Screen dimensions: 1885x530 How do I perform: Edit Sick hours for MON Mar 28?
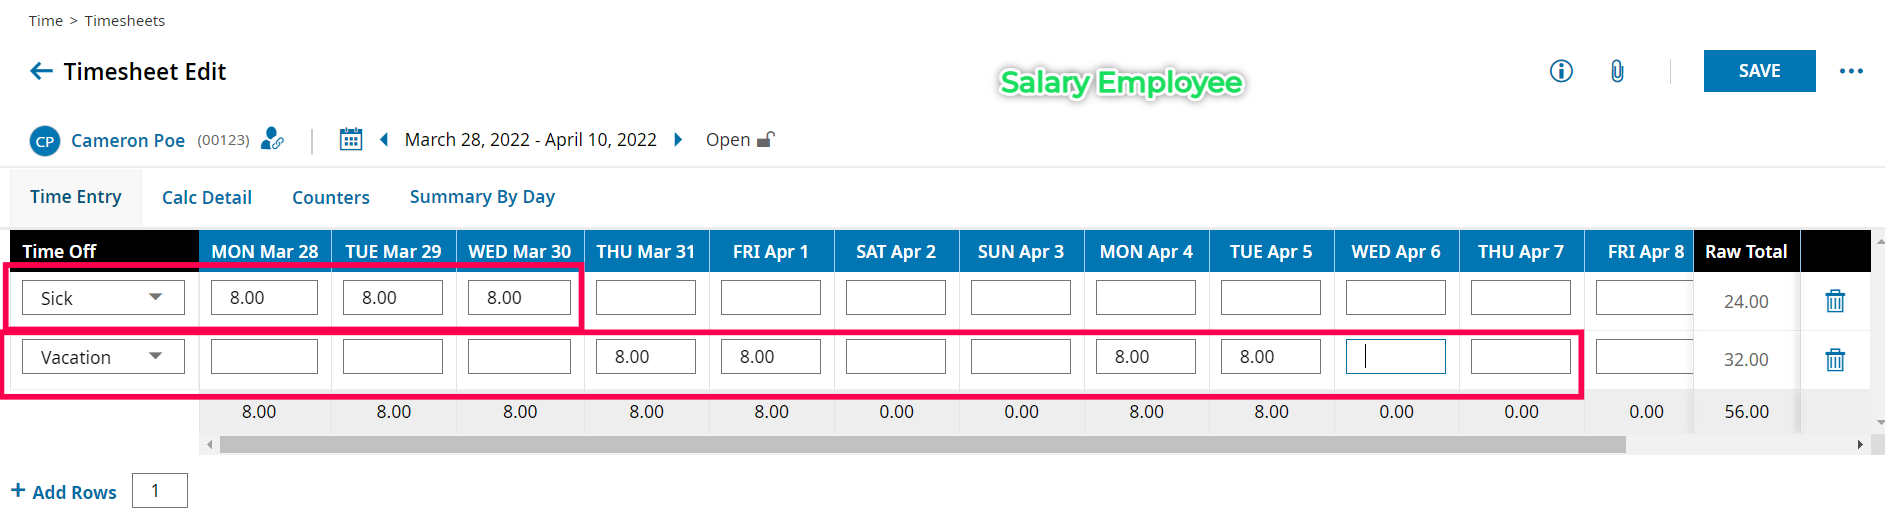(x=264, y=298)
